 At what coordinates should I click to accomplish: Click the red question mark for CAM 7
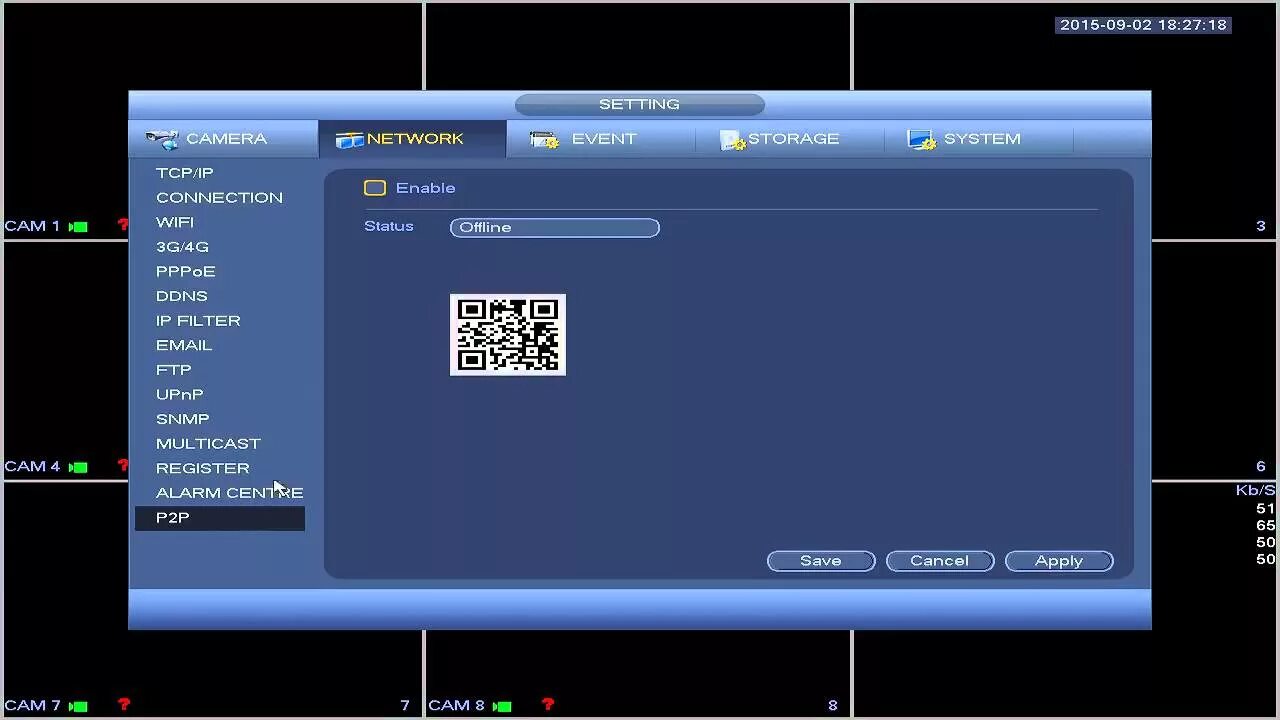[124, 705]
